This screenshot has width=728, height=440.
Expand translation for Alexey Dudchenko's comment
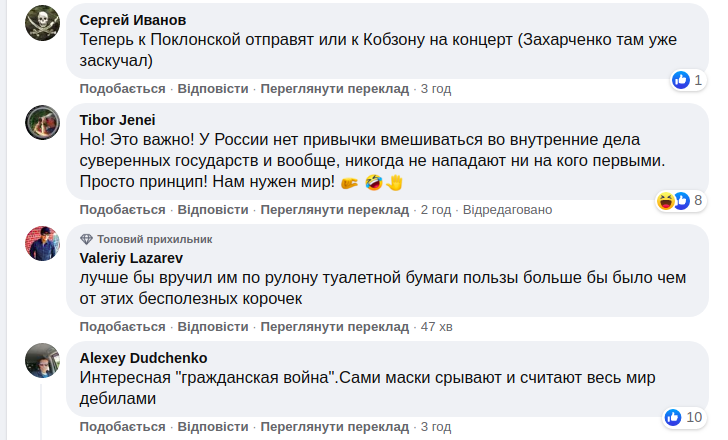point(335,427)
